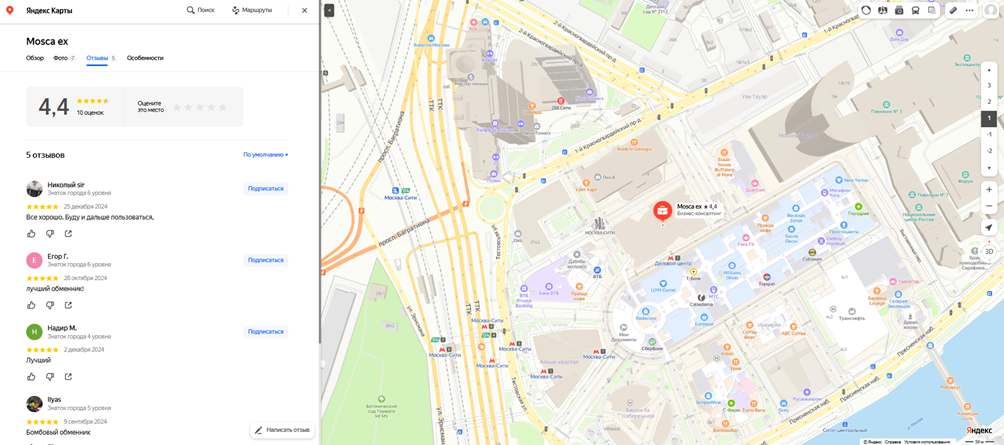This screenshot has height=445, width=1004.
Task: Click the my location arrow icon
Action: pyautogui.click(x=989, y=228)
